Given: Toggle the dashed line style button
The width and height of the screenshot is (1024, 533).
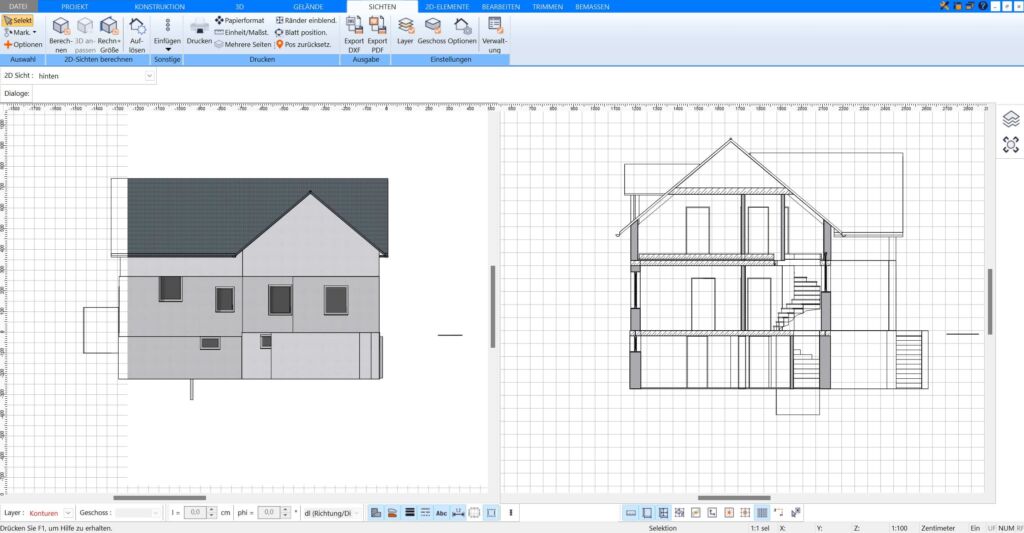Looking at the screenshot, I should click(x=425, y=513).
